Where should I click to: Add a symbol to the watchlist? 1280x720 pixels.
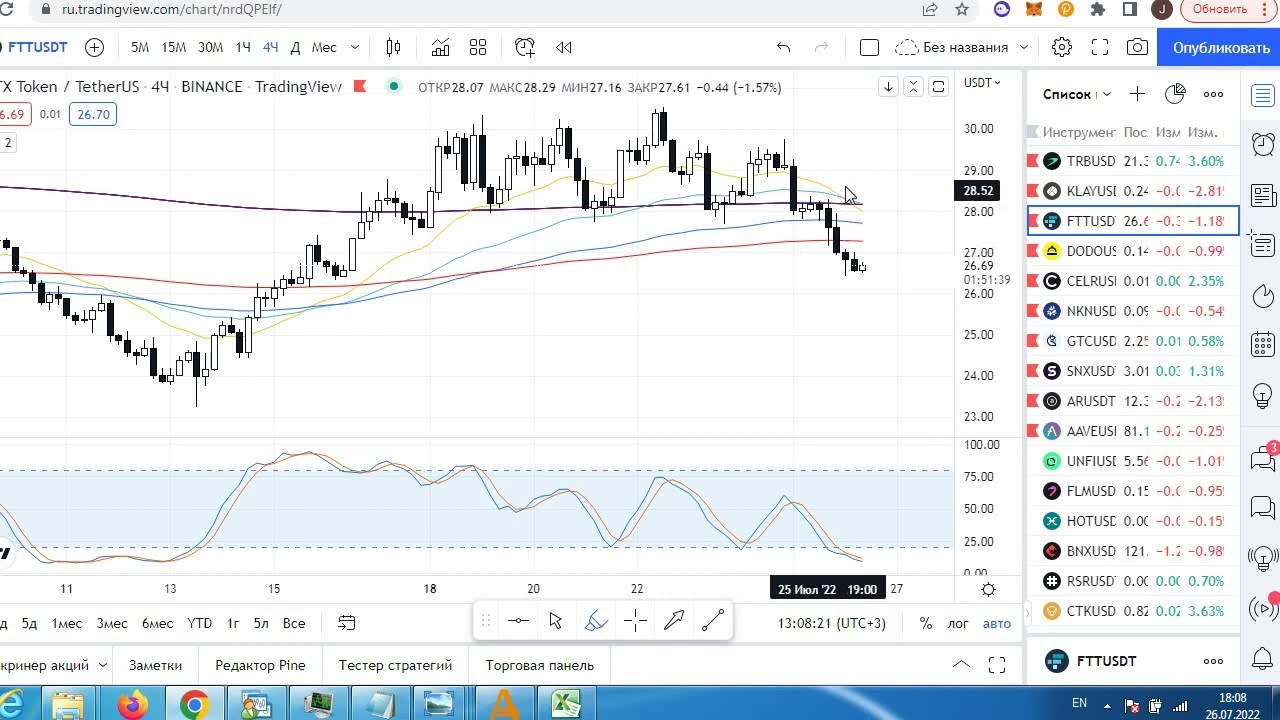tap(1137, 94)
